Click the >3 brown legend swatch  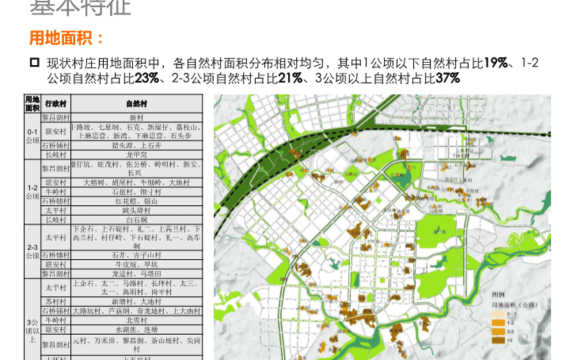498,340
